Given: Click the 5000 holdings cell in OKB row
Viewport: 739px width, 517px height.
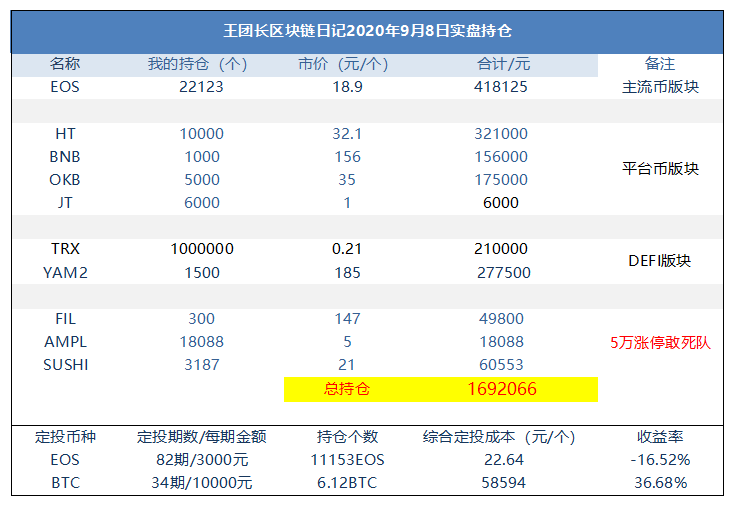Looking at the screenshot, I should (202, 180).
